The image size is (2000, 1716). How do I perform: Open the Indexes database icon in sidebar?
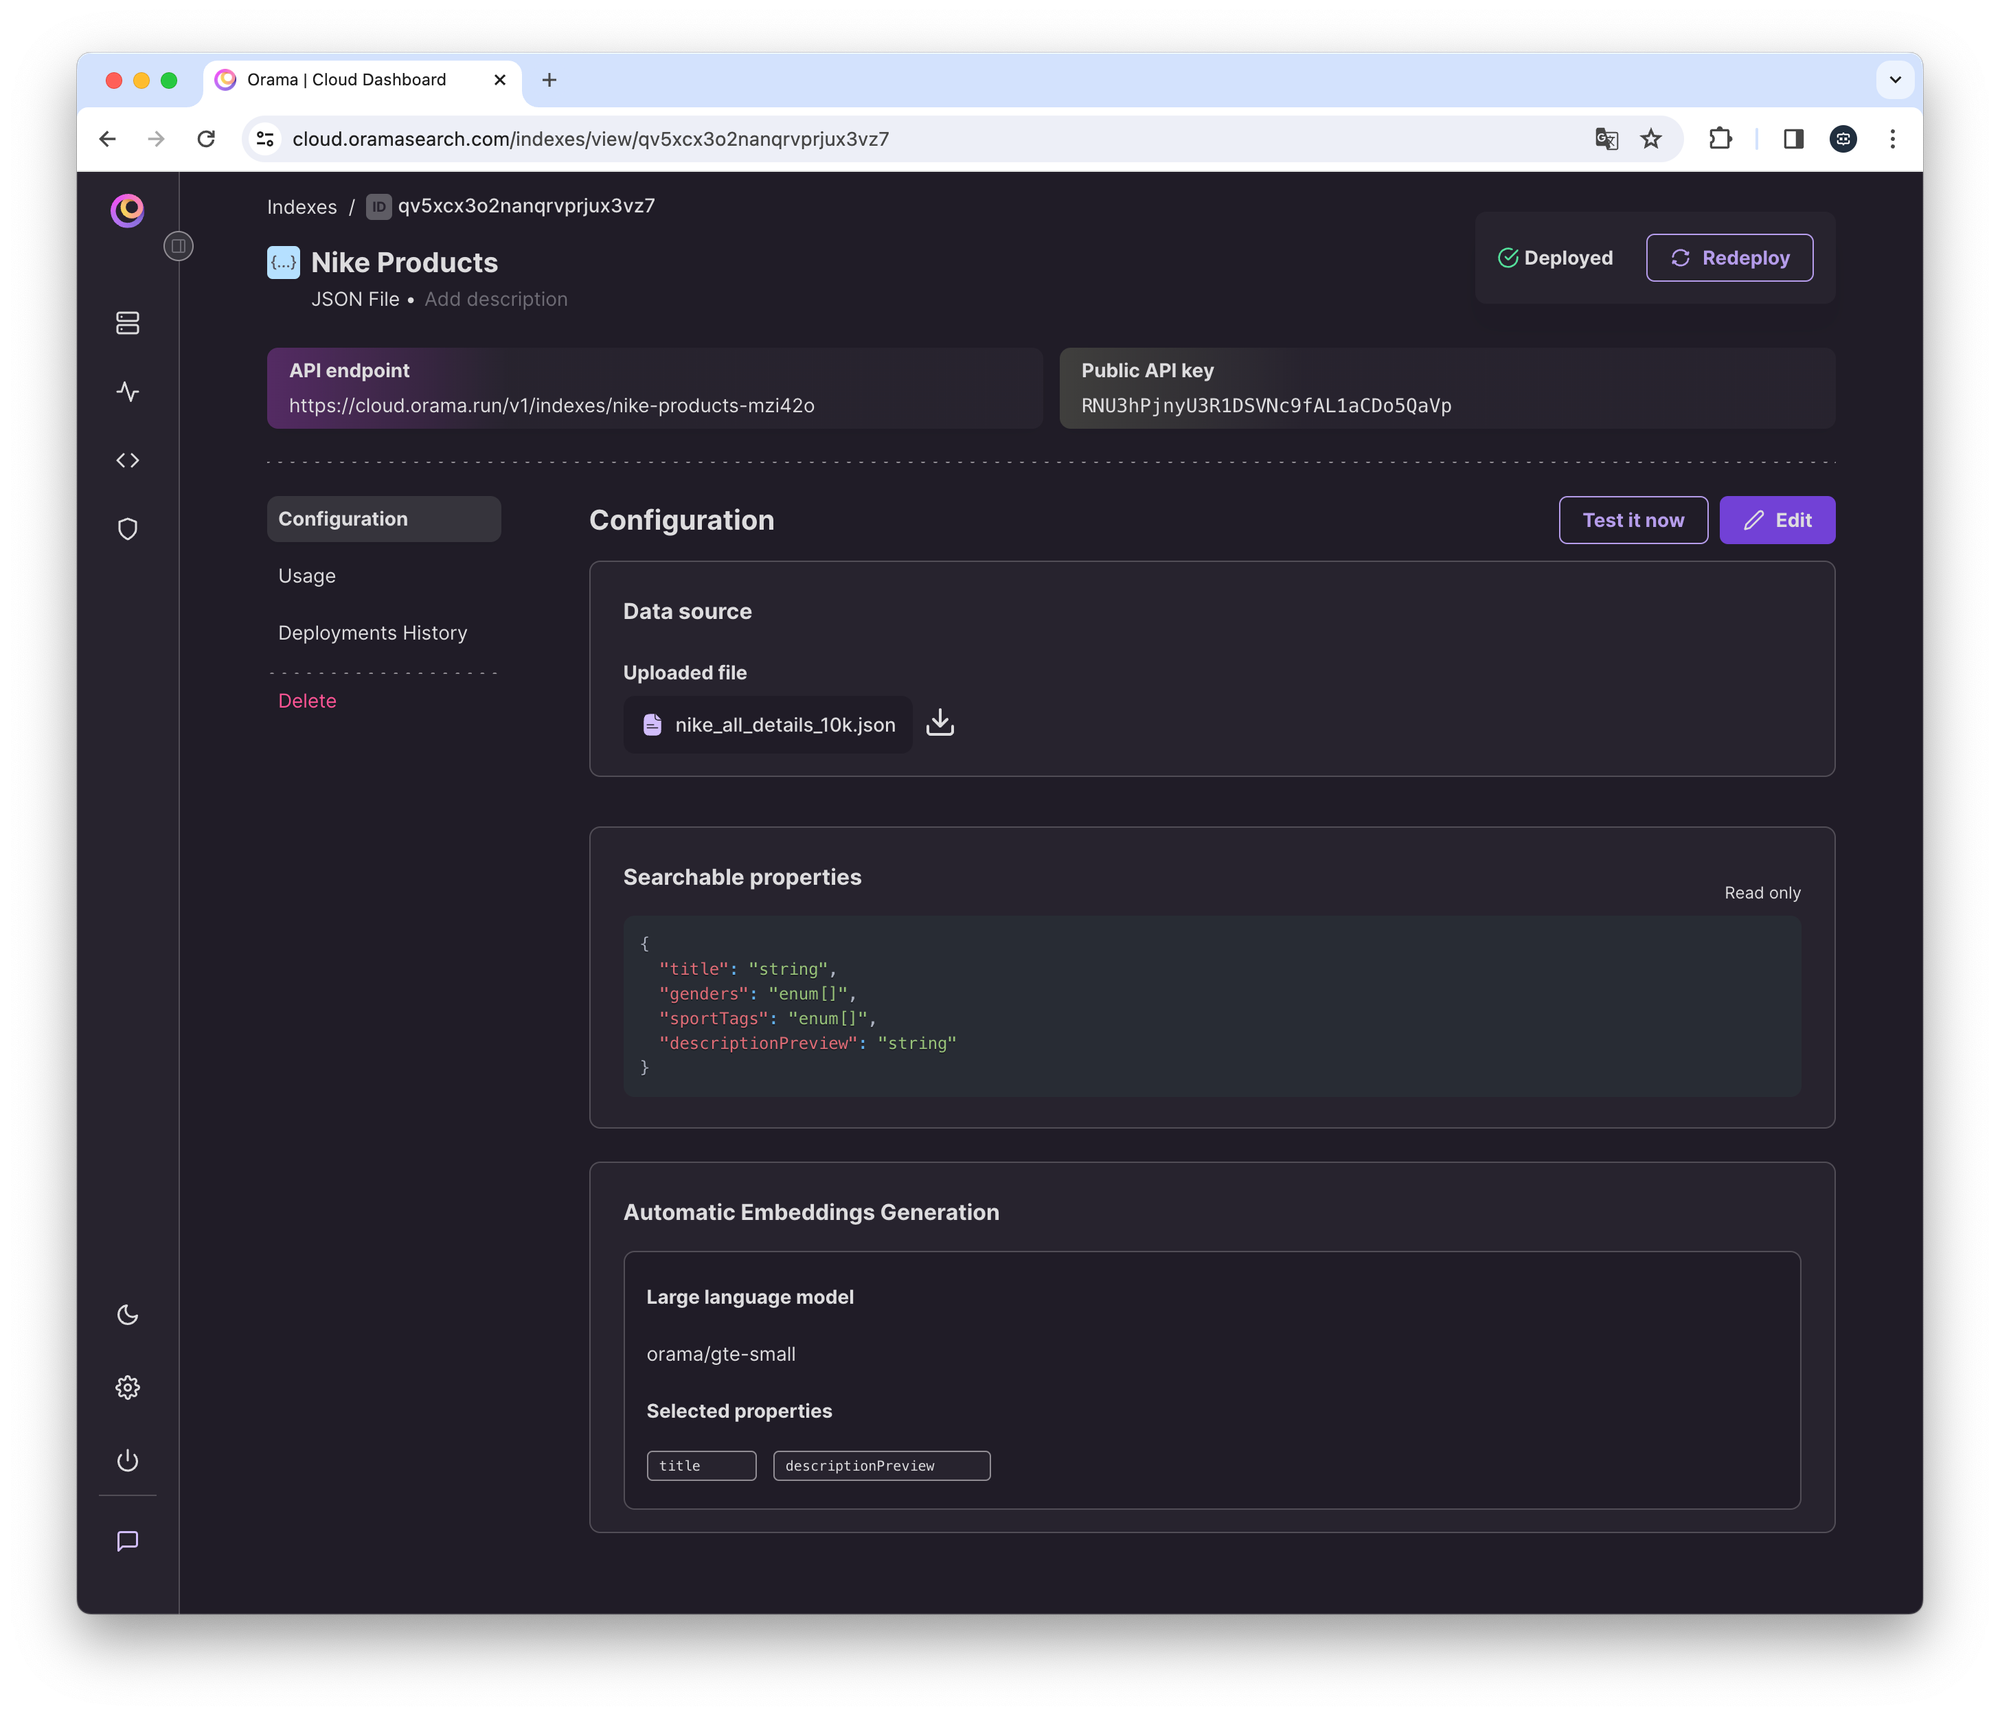127,323
